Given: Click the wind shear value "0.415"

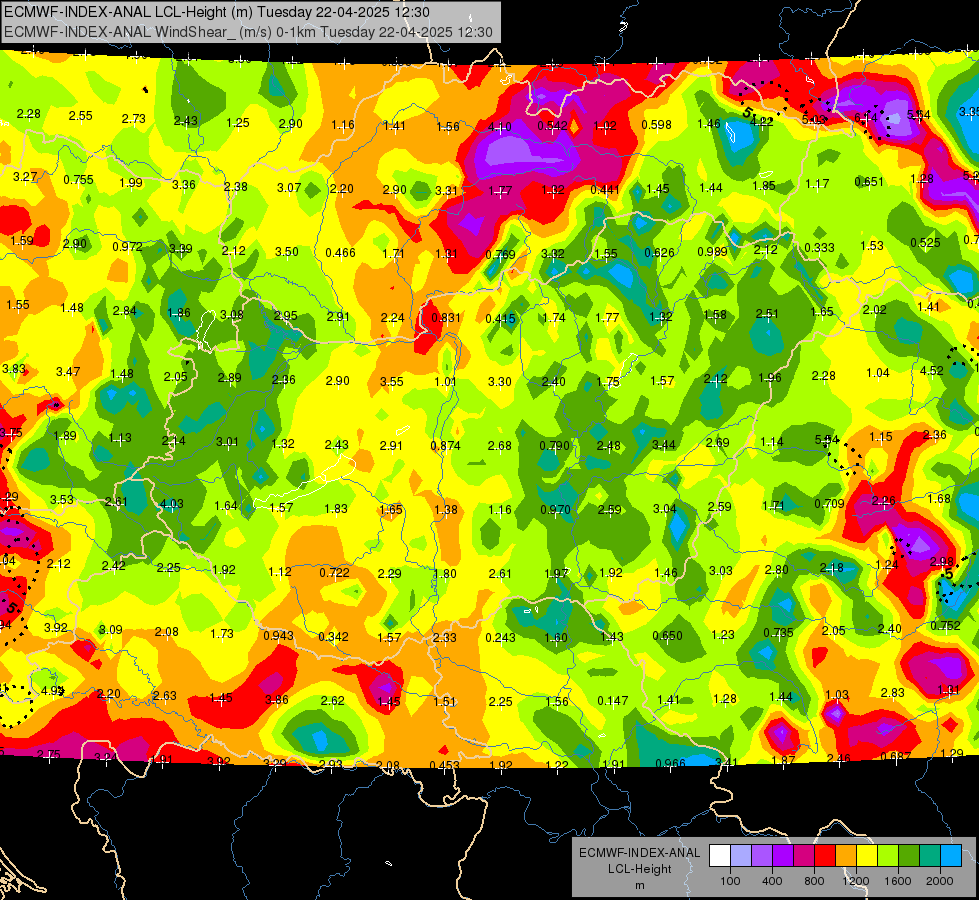Looking at the screenshot, I should click(500, 319).
